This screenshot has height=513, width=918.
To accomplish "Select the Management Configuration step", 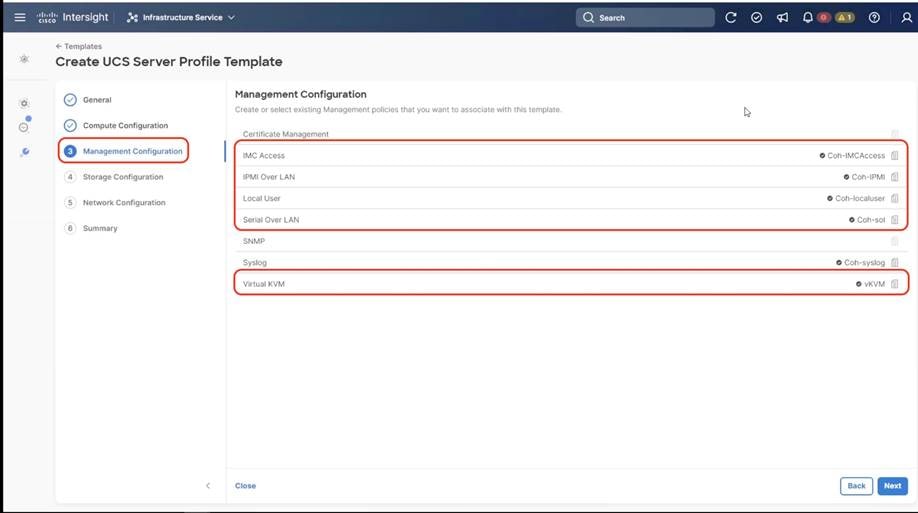I will [124, 151].
